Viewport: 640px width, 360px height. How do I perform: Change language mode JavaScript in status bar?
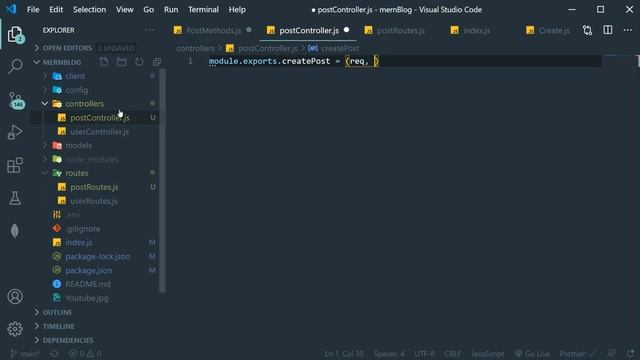click(487, 354)
